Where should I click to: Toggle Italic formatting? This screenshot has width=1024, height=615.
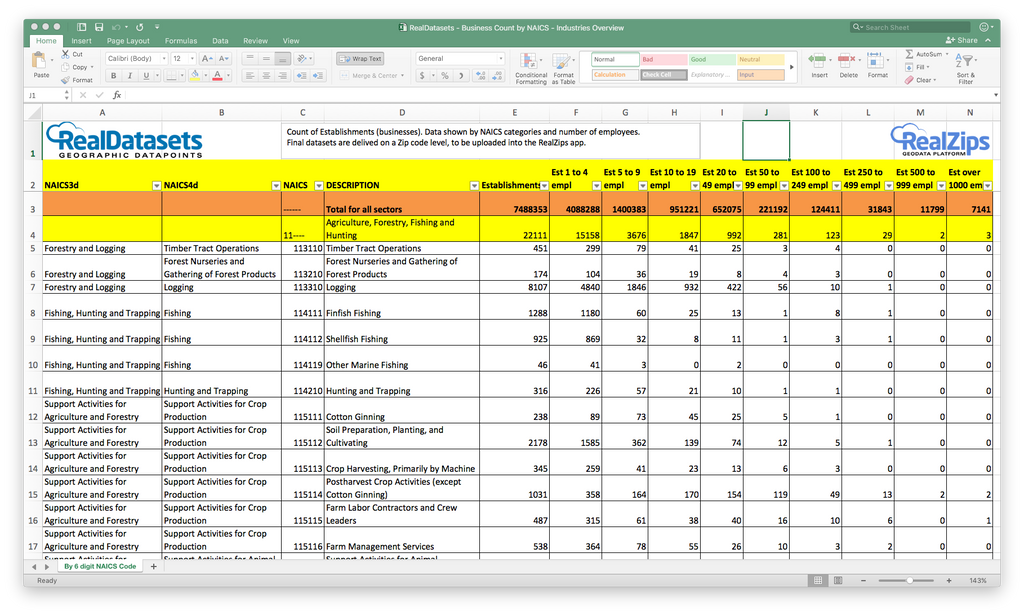coord(130,76)
